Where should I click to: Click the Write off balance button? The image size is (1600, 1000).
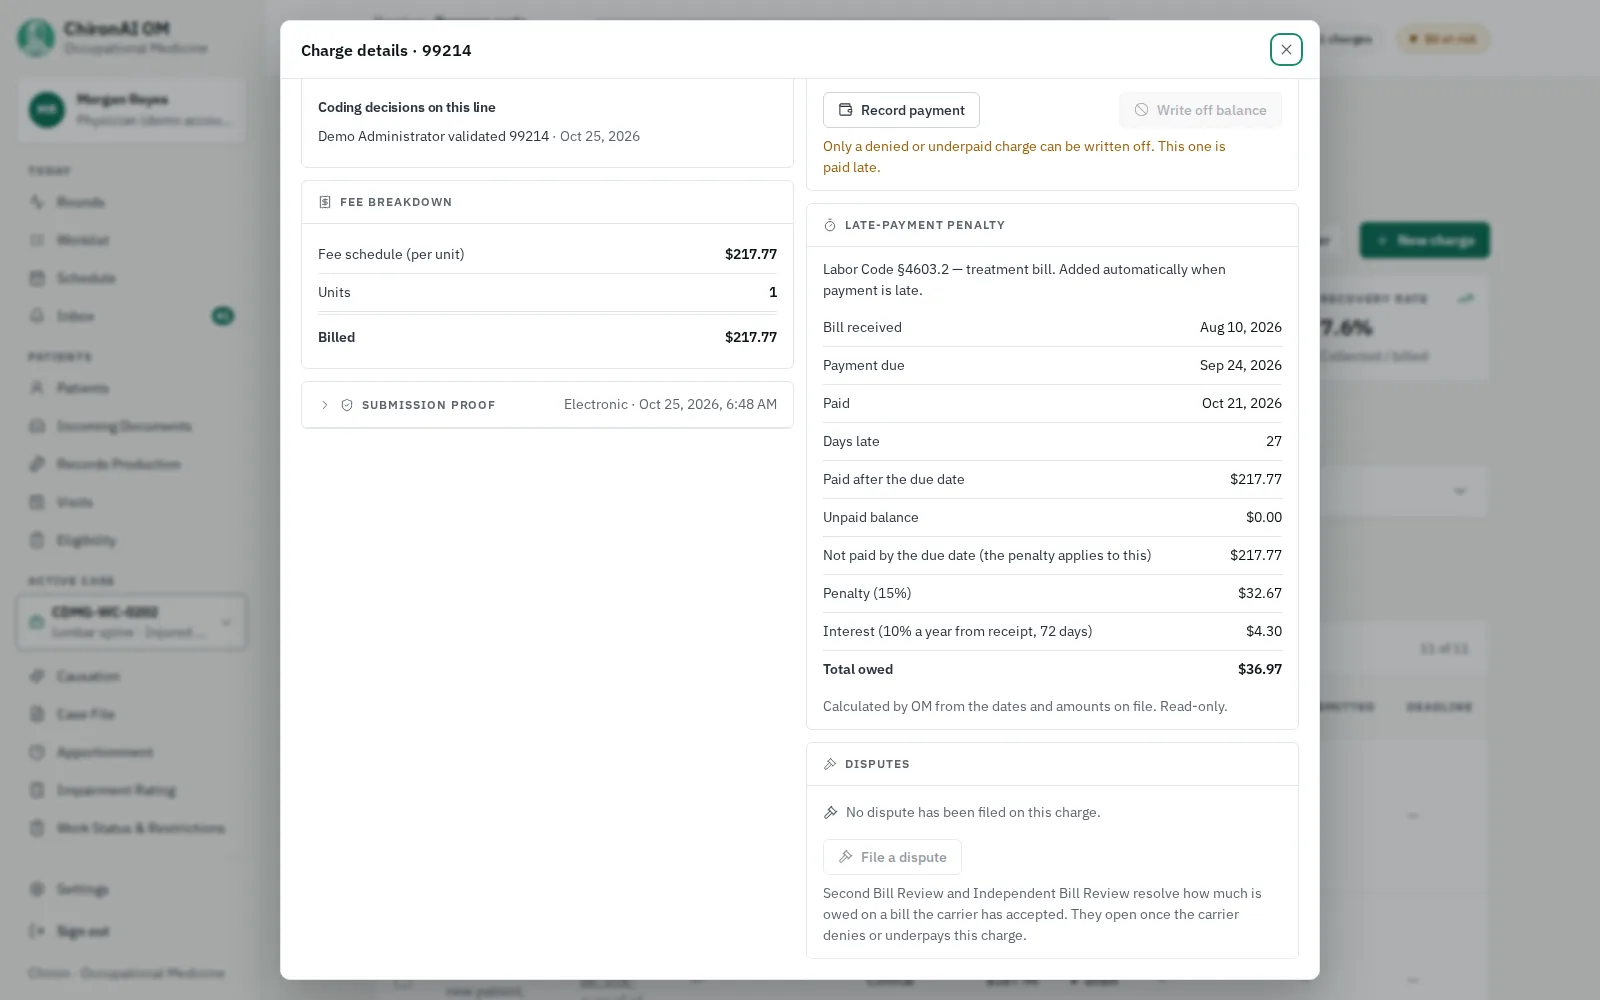1200,110
